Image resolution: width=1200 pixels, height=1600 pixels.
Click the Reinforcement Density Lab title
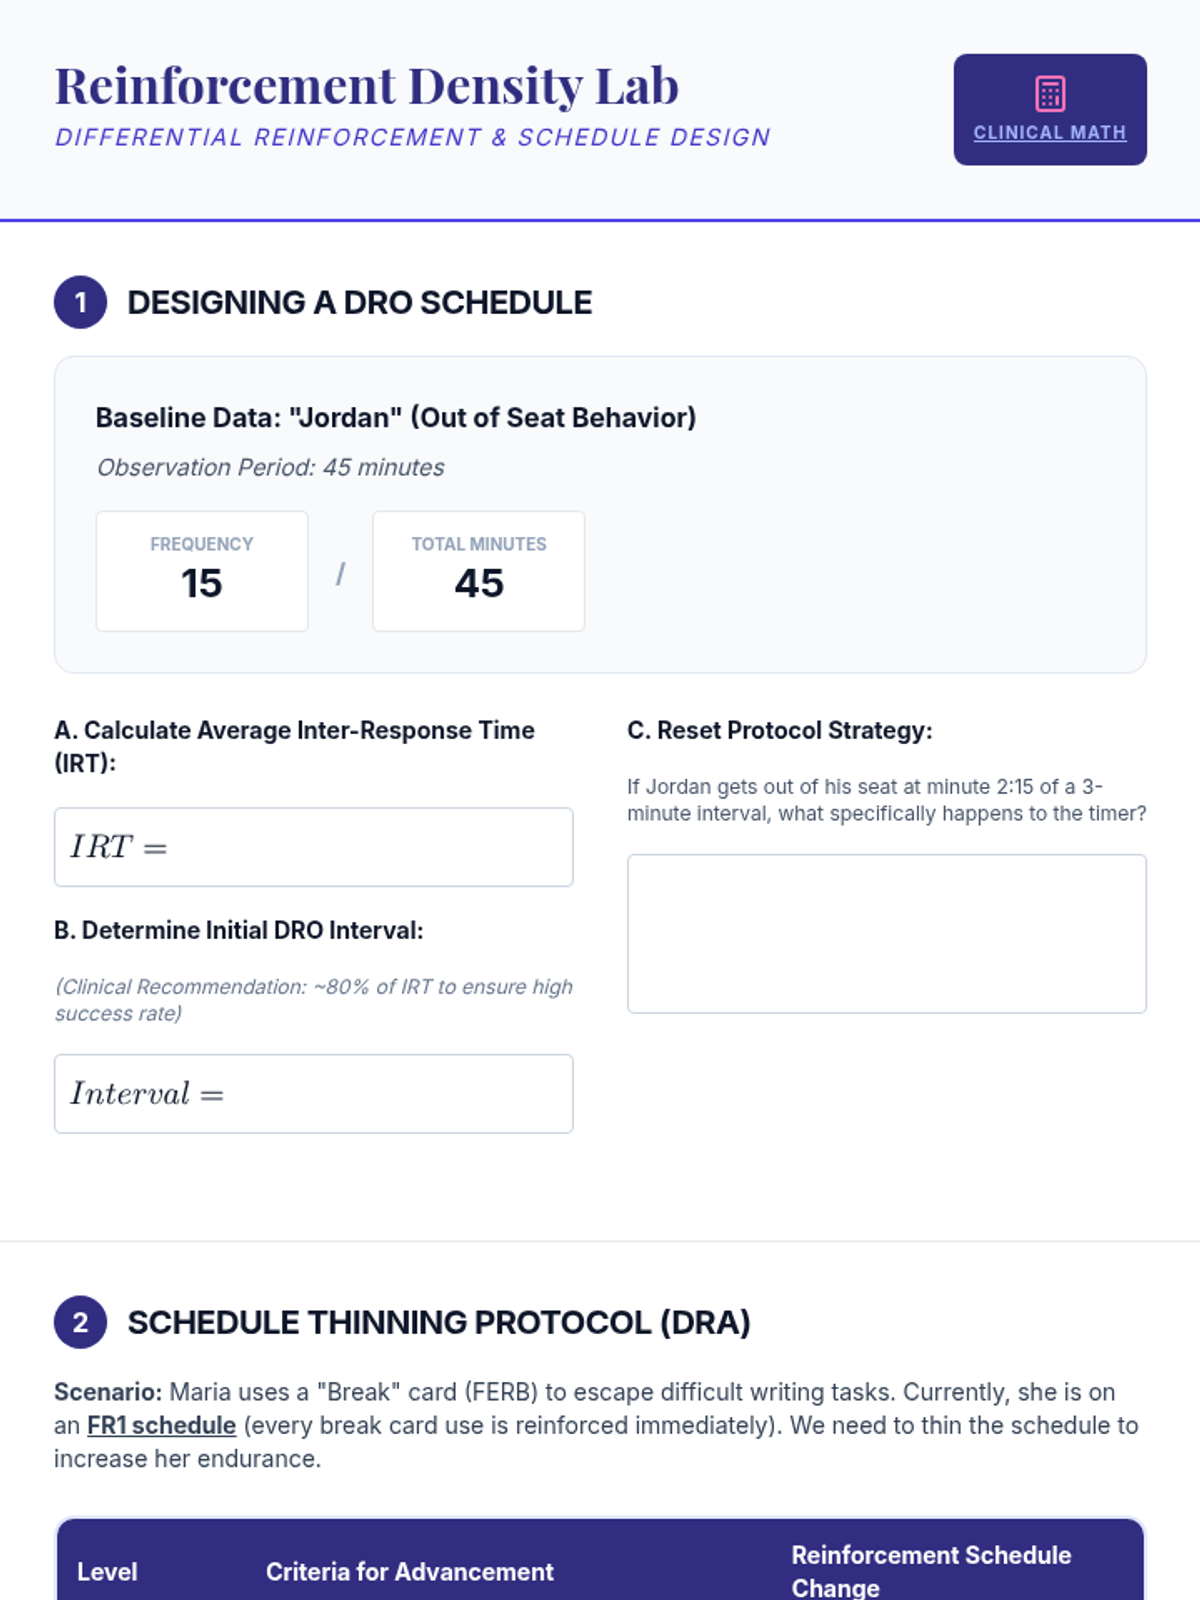pos(367,85)
